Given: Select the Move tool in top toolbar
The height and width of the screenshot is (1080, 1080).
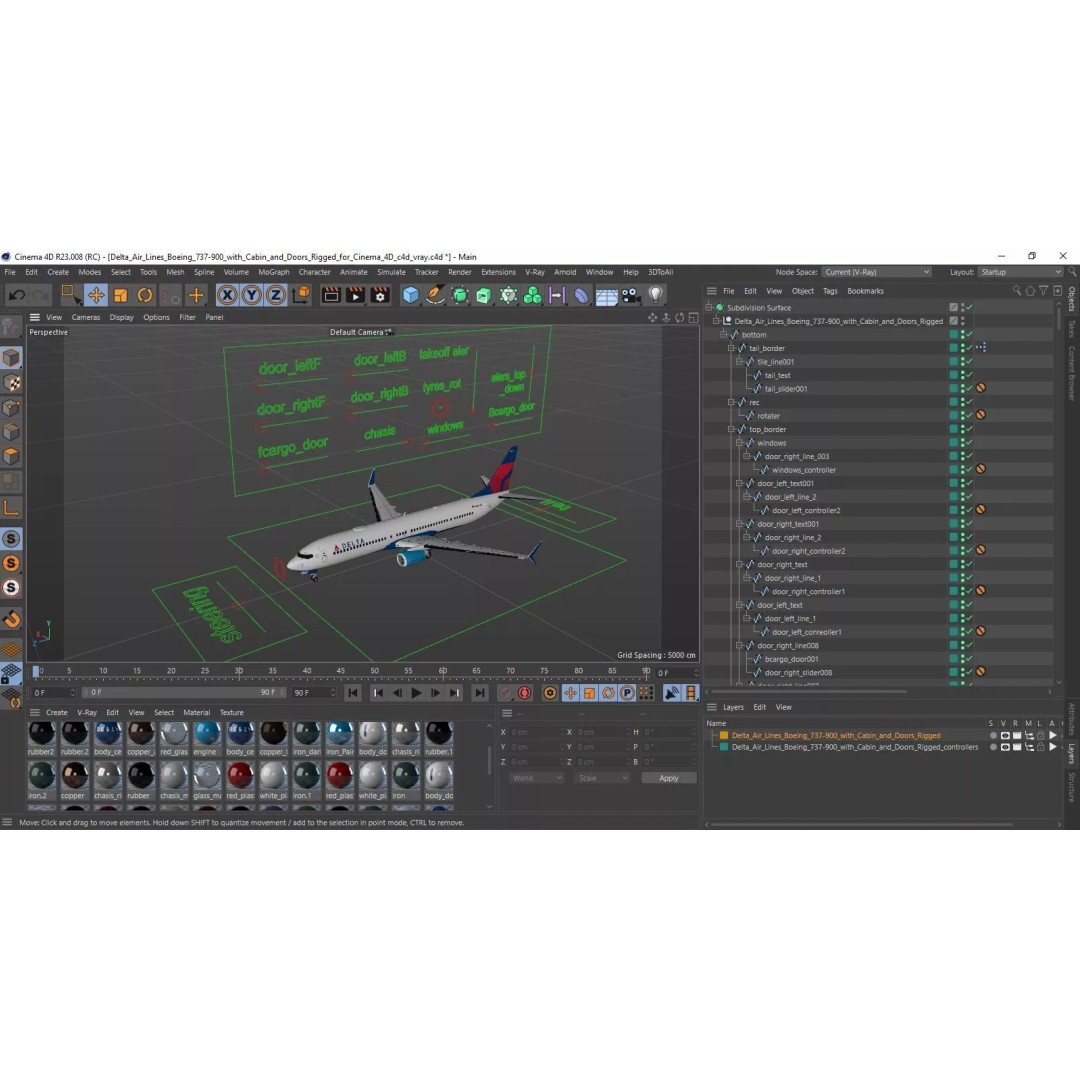Looking at the screenshot, I should tap(96, 295).
